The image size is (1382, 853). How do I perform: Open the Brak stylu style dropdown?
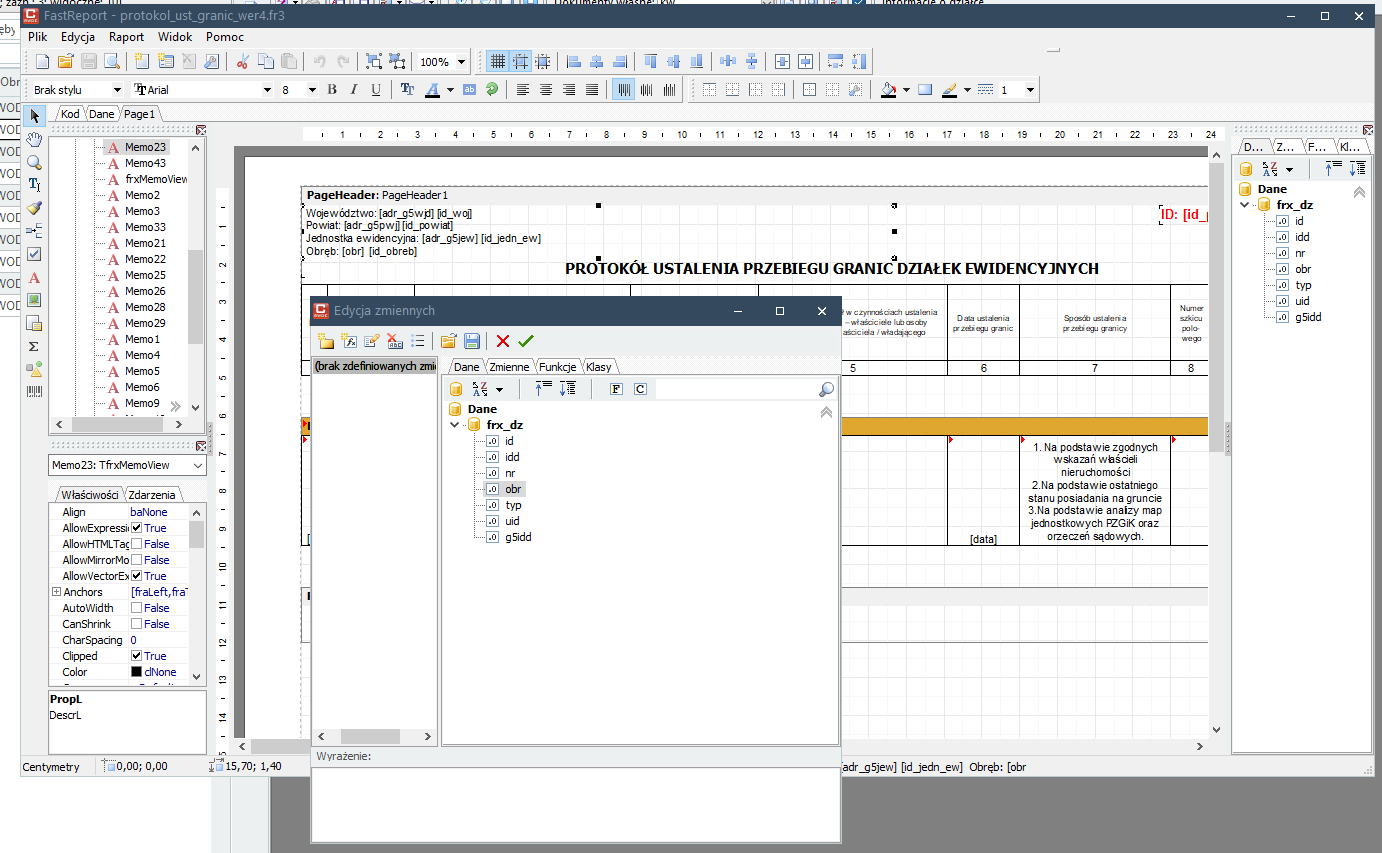click(117, 90)
